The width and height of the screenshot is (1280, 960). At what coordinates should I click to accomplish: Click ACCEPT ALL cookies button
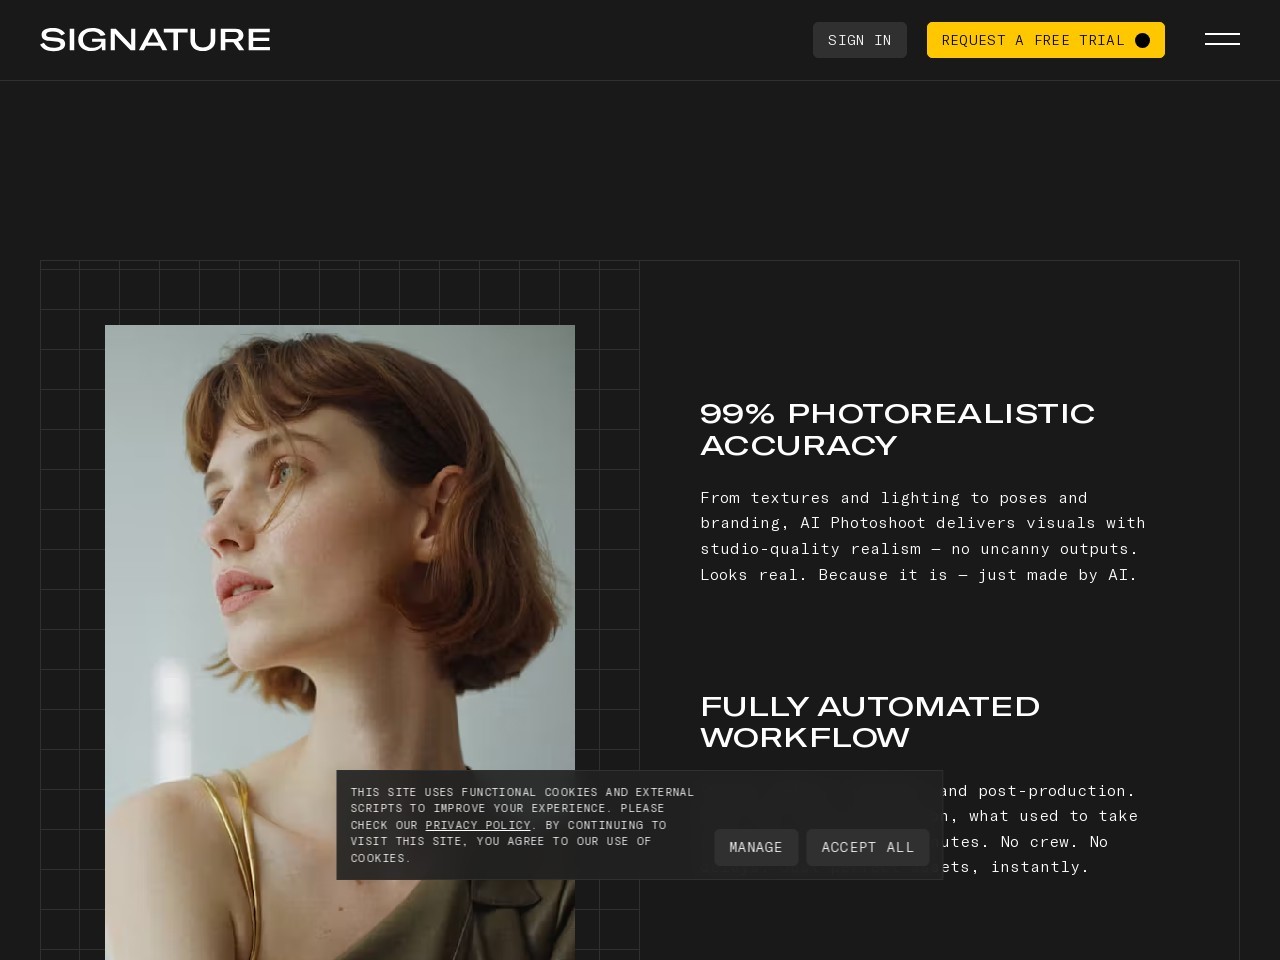(867, 847)
